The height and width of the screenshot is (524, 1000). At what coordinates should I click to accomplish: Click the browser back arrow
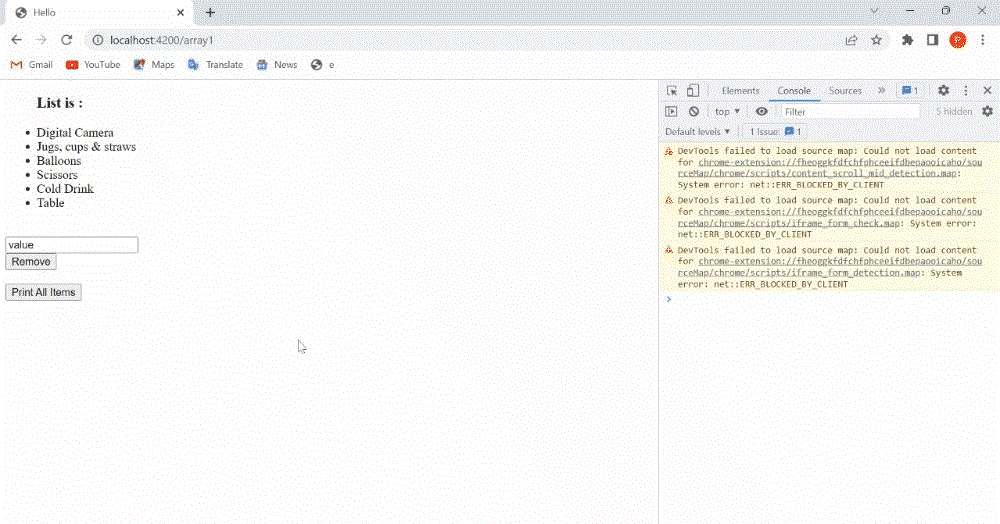coord(17,40)
